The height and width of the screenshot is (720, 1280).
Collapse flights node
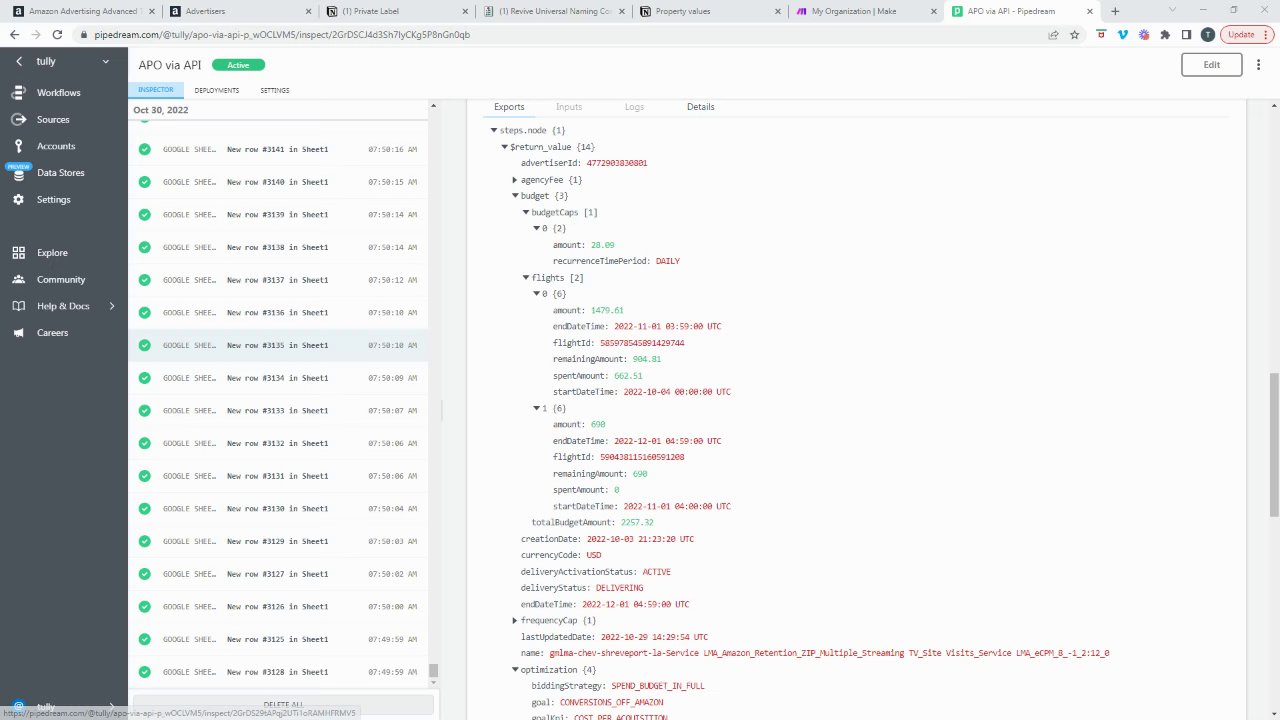click(x=526, y=278)
